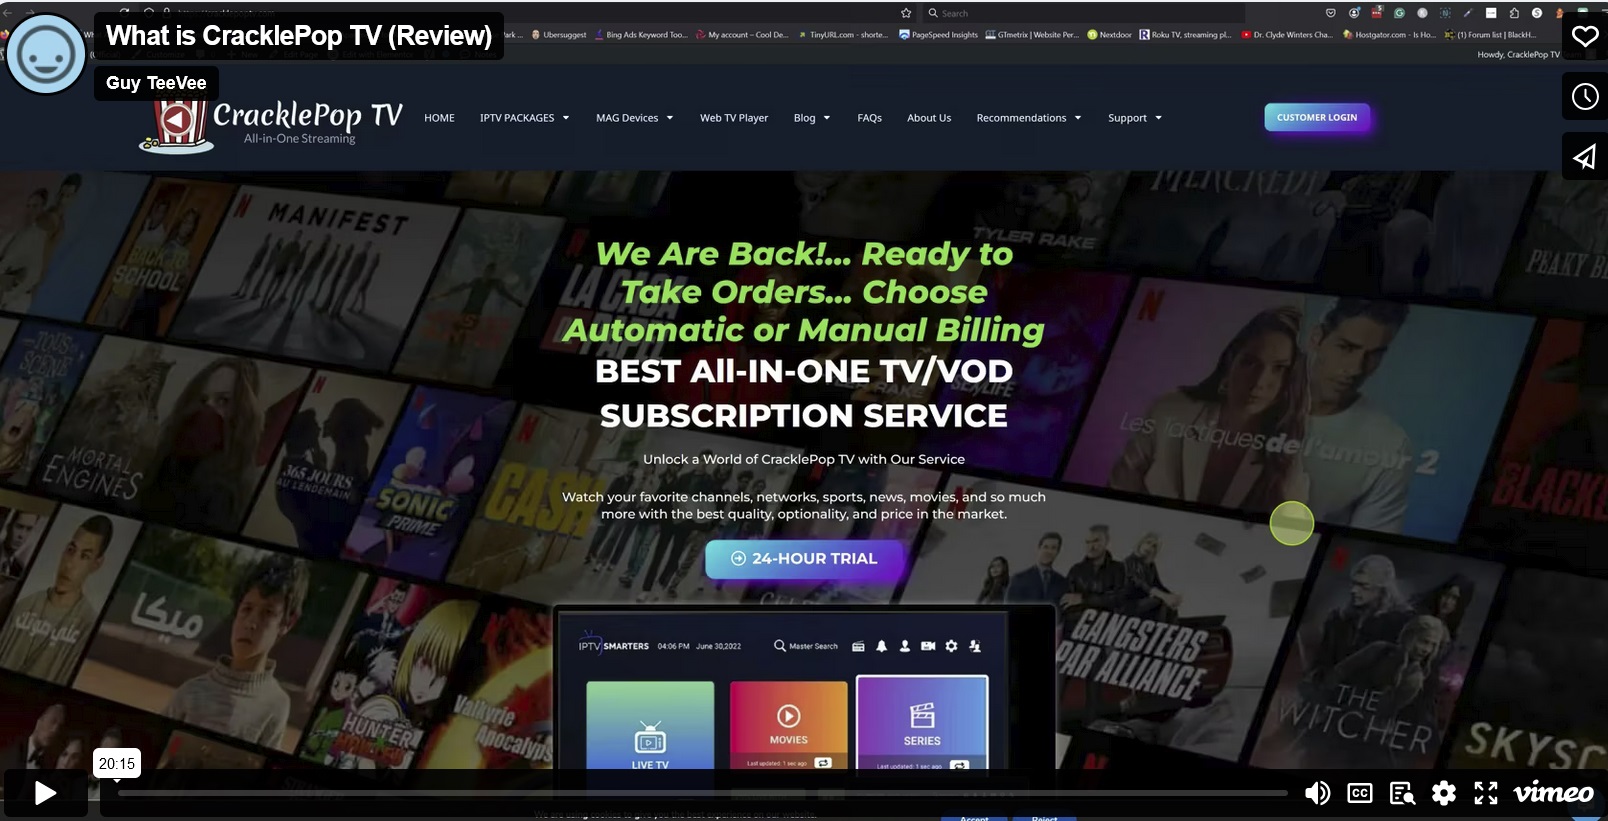
Task: Open GTmetrix bookmark
Action: pos(1032,35)
